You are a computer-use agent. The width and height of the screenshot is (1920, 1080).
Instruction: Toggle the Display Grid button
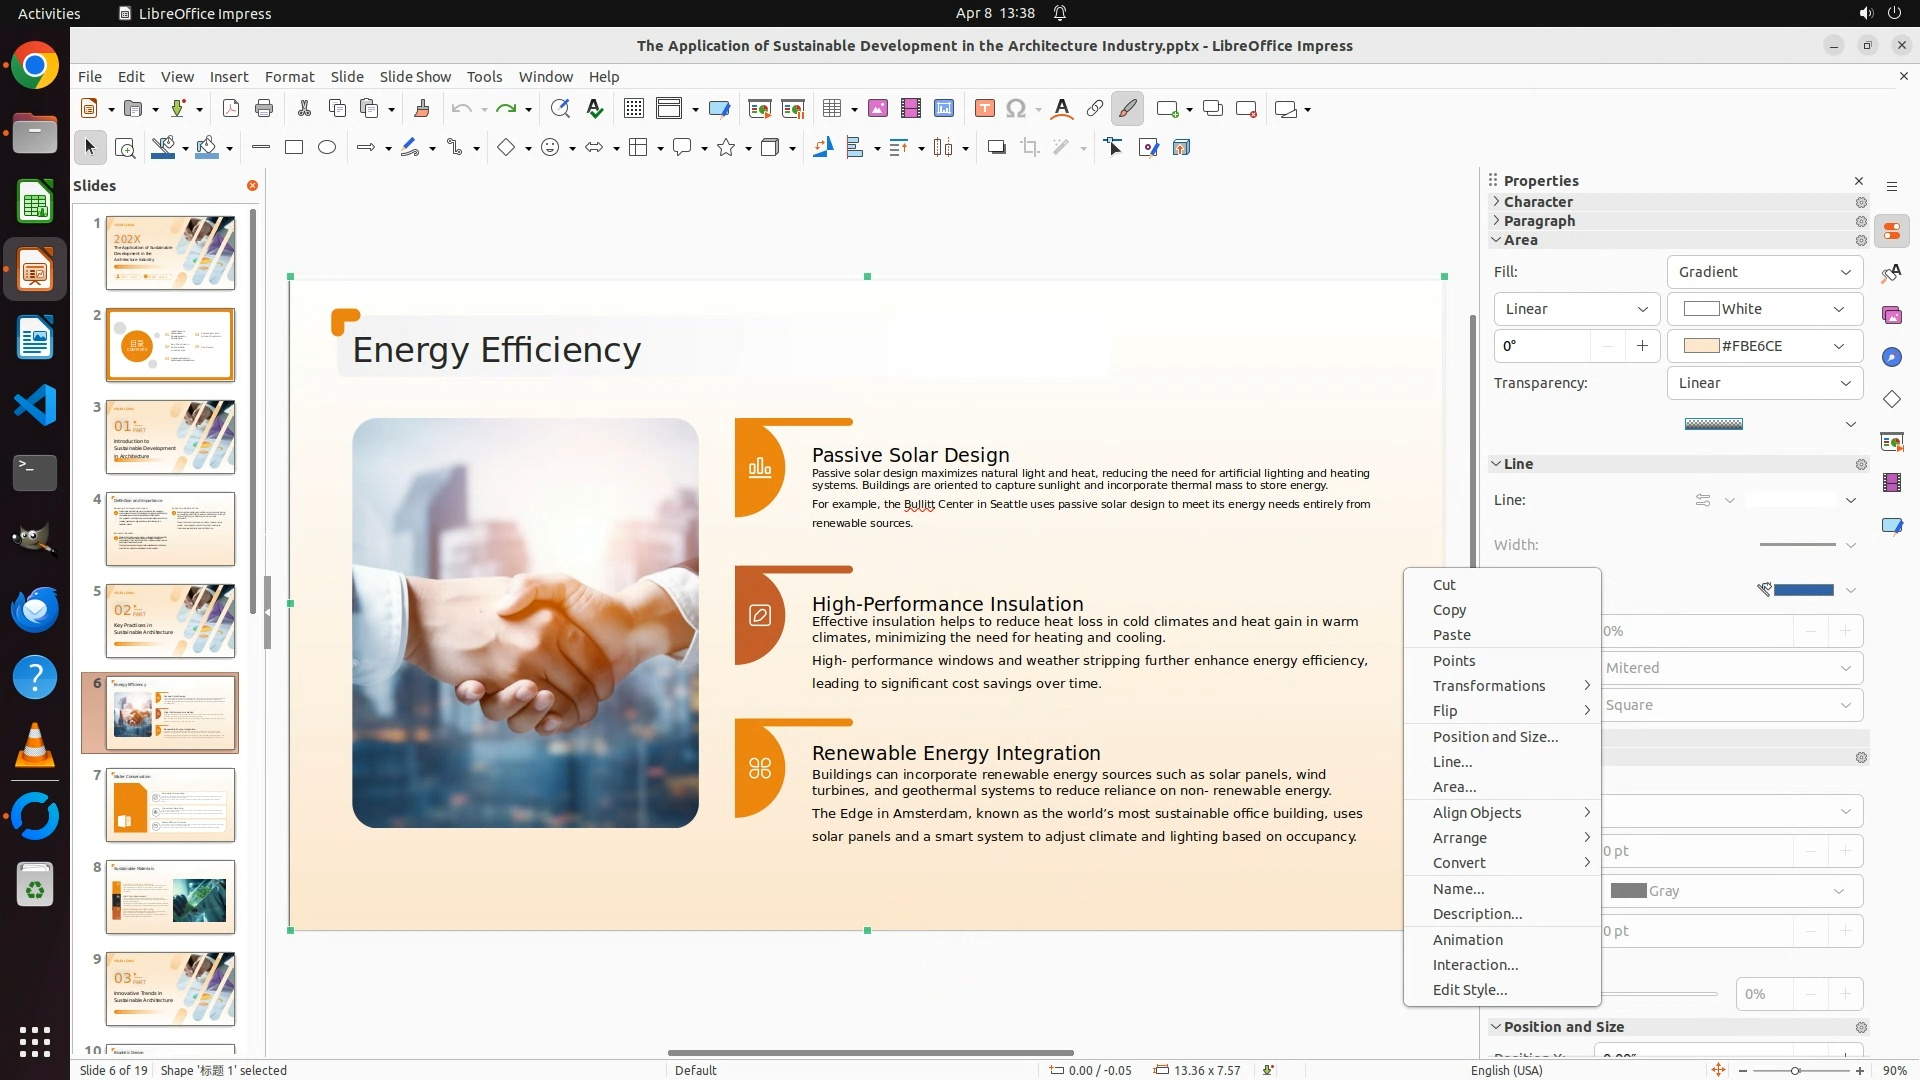click(x=633, y=109)
